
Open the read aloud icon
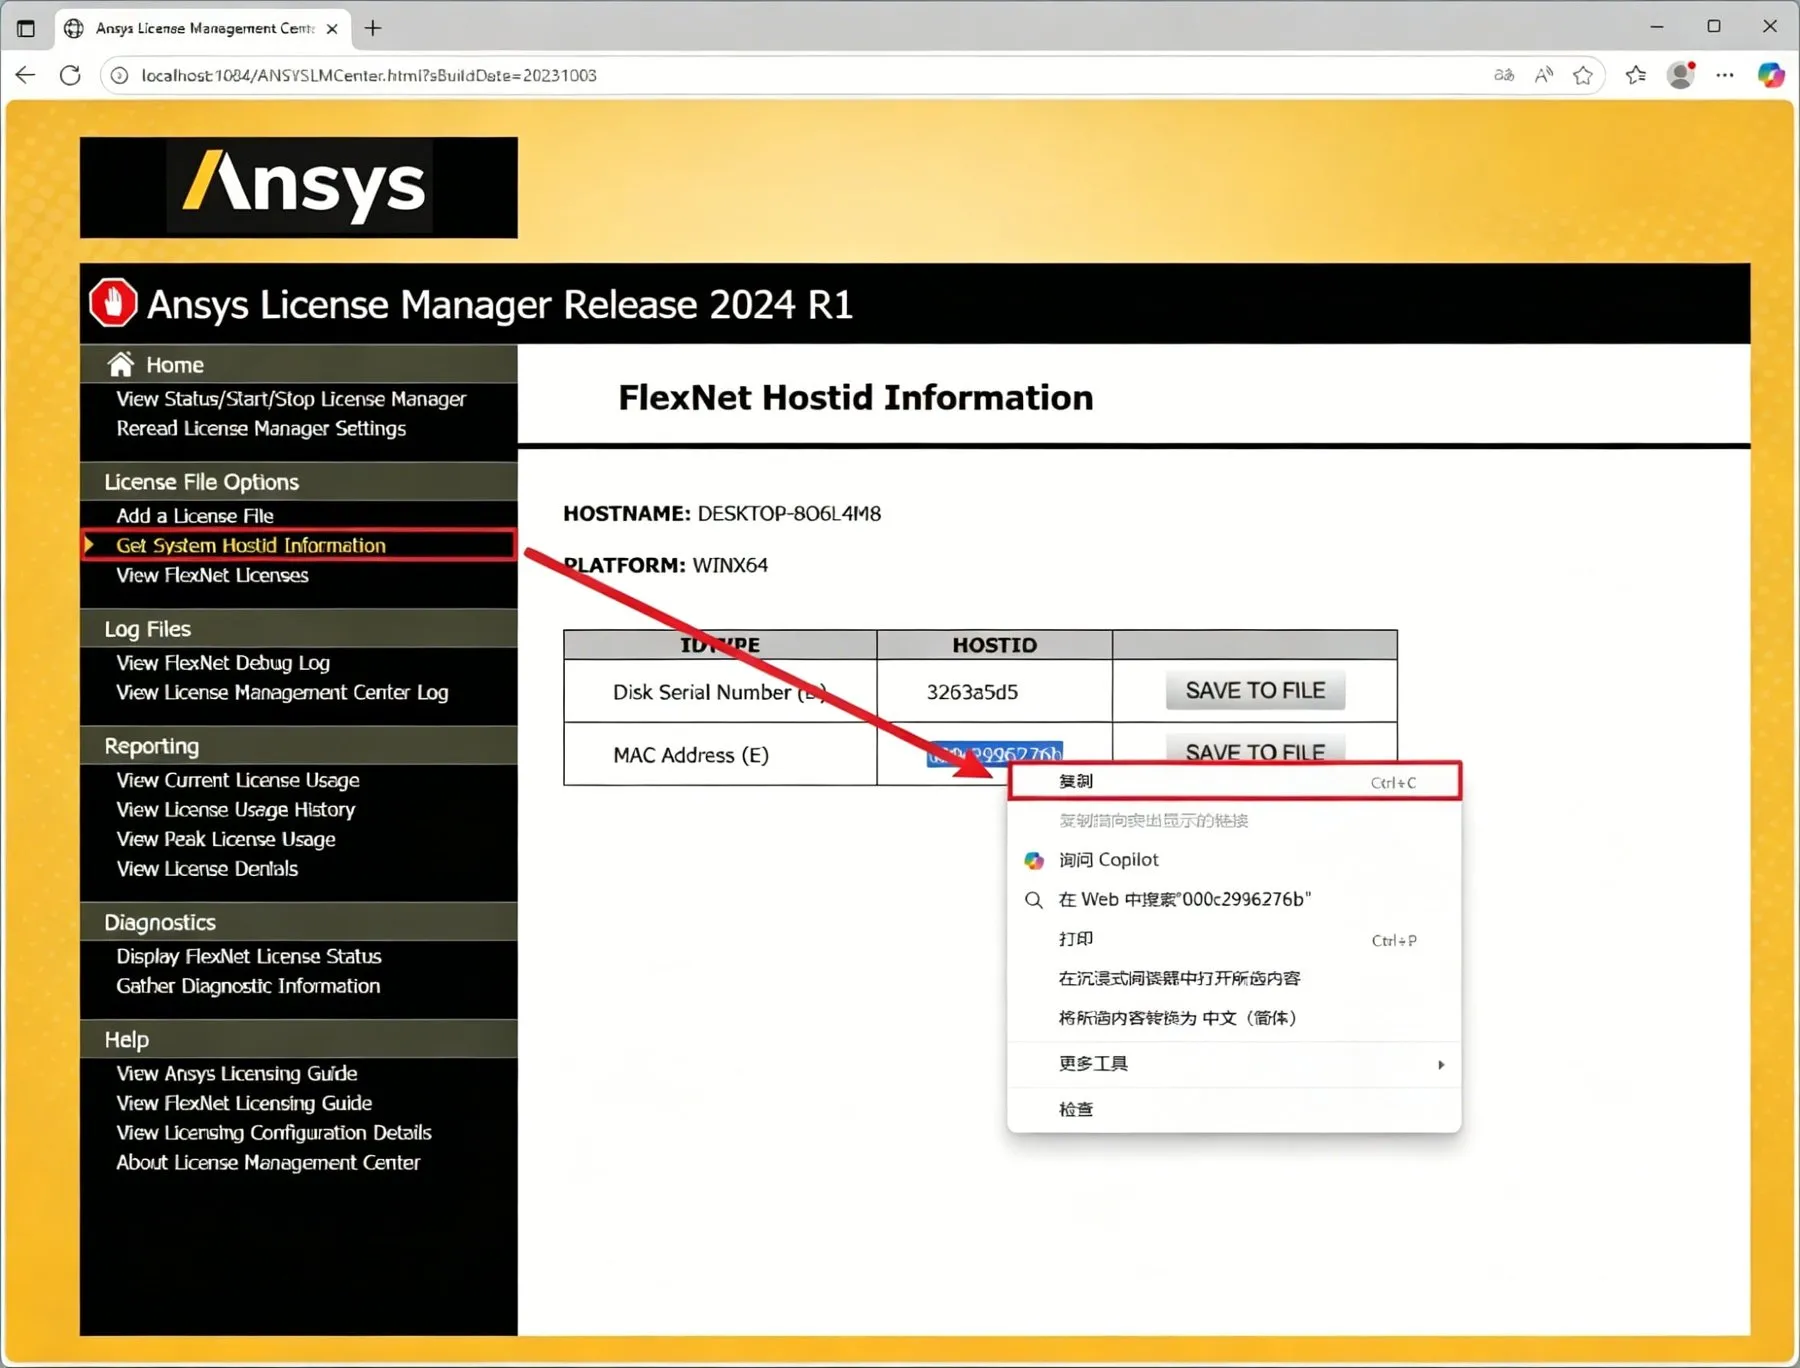click(1544, 75)
